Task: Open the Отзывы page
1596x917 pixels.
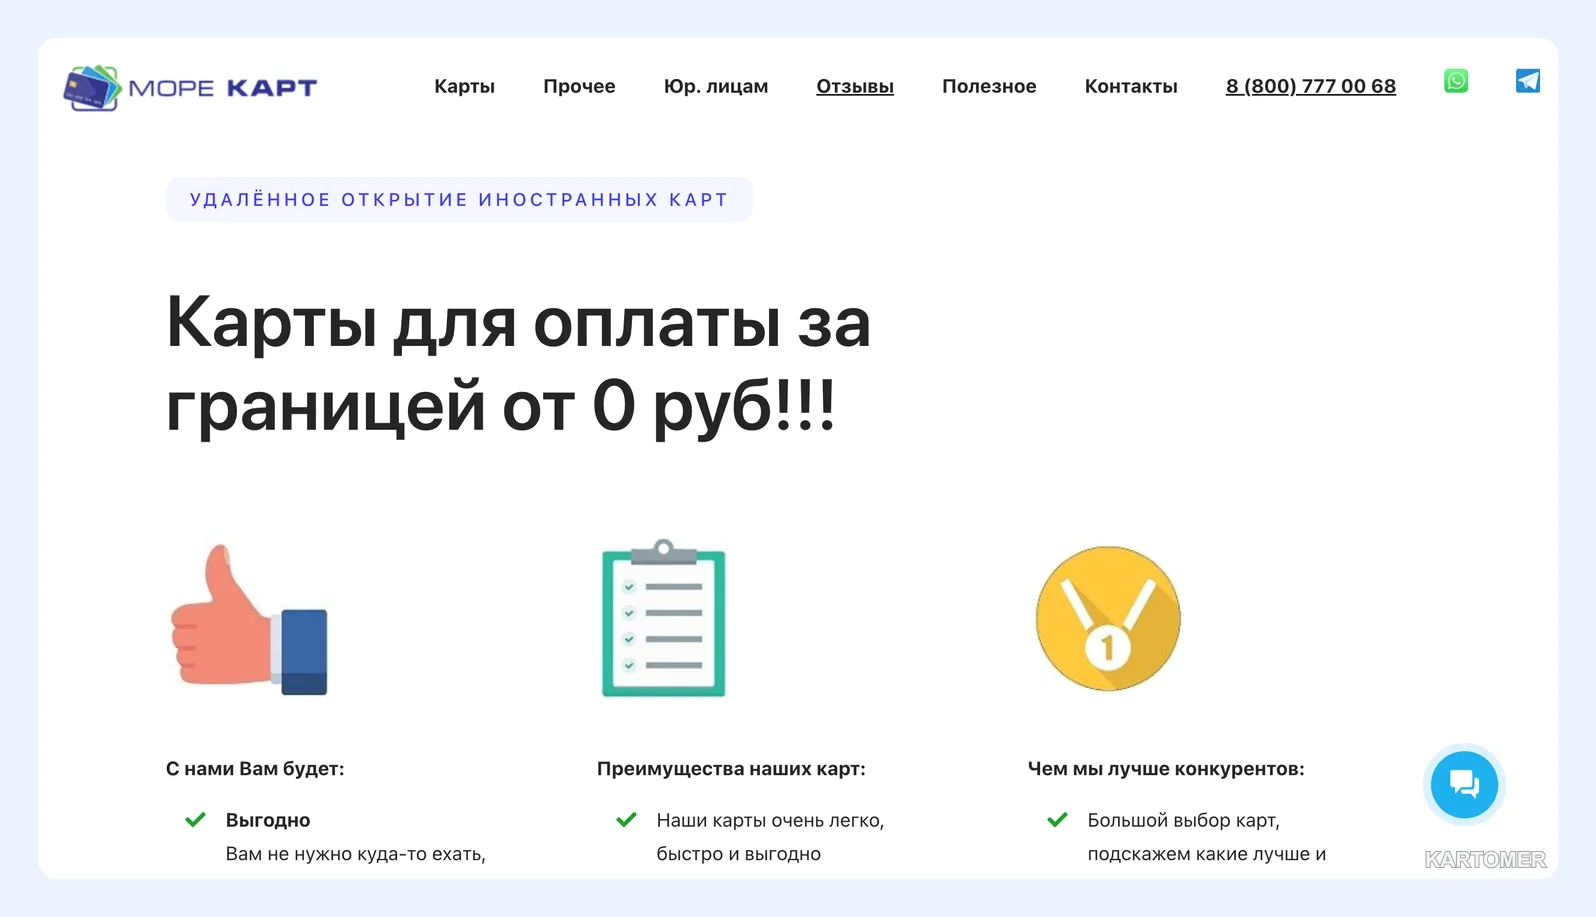Action: click(855, 86)
